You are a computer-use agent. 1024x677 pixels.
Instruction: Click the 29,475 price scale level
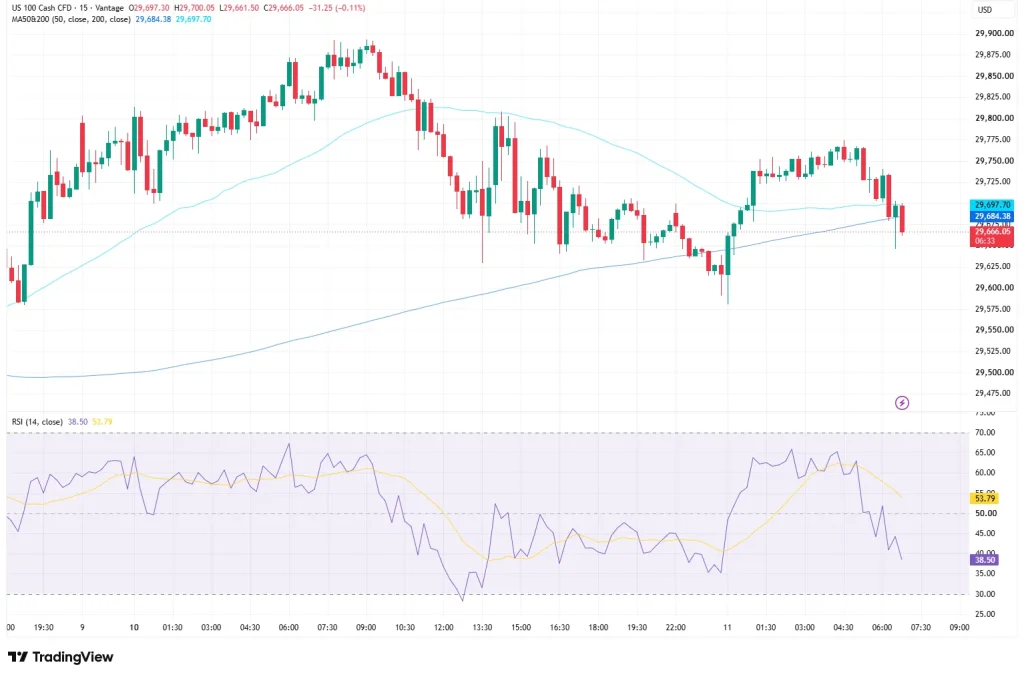click(x=994, y=393)
